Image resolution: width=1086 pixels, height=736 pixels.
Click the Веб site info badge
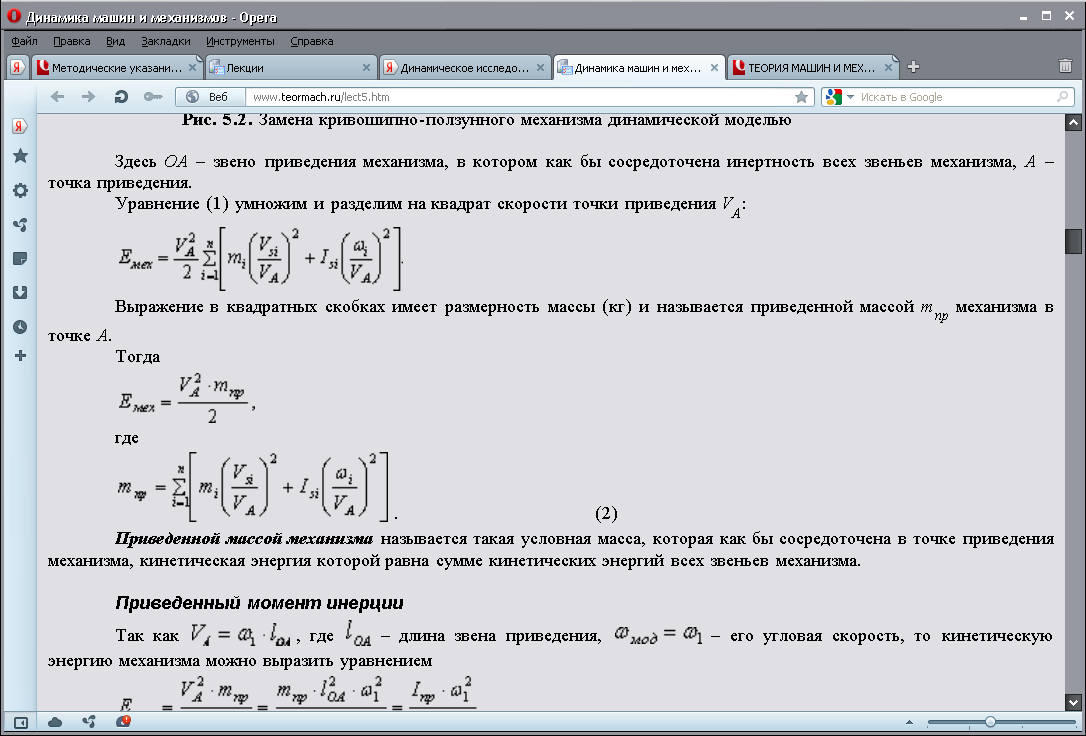coord(211,97)
